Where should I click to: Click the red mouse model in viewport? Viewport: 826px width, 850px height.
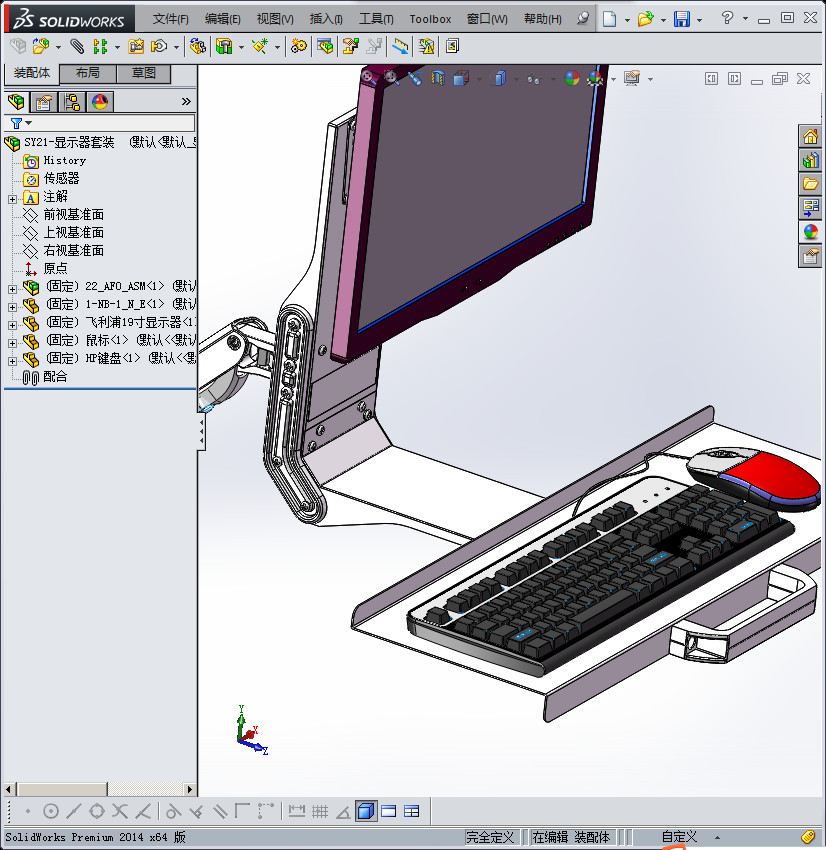756,477
